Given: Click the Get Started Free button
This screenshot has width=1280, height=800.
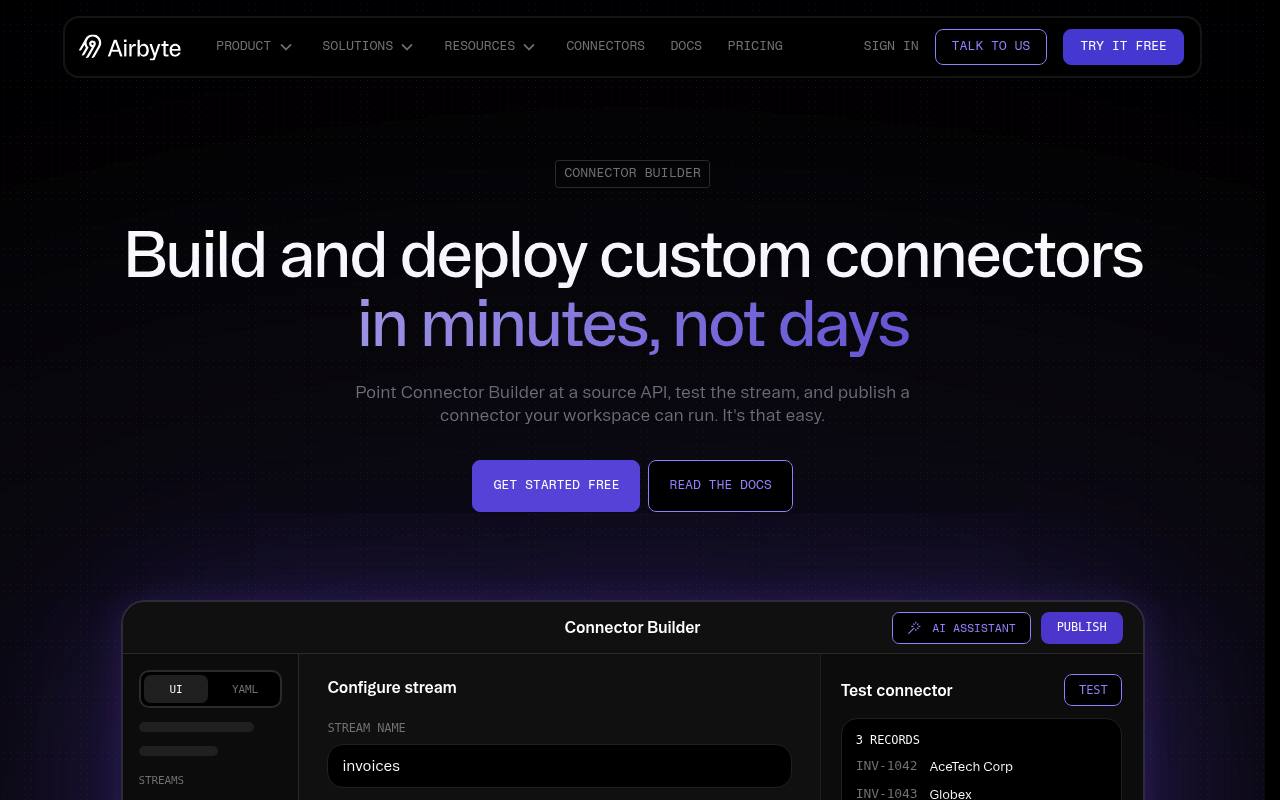Looking at the screenshot, I should (x=556, y=486).
